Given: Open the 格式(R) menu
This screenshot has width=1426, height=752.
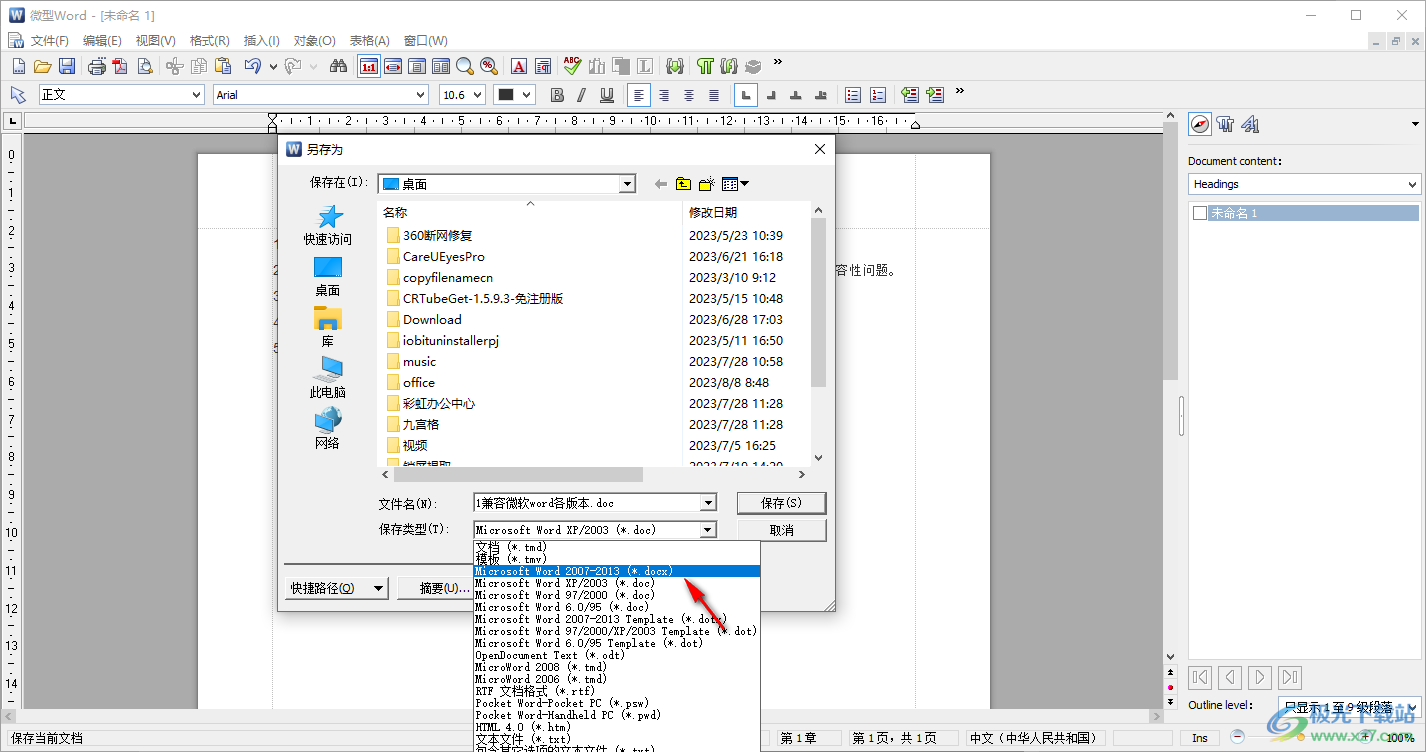Looking at the screenshot, I should [210, 40].
